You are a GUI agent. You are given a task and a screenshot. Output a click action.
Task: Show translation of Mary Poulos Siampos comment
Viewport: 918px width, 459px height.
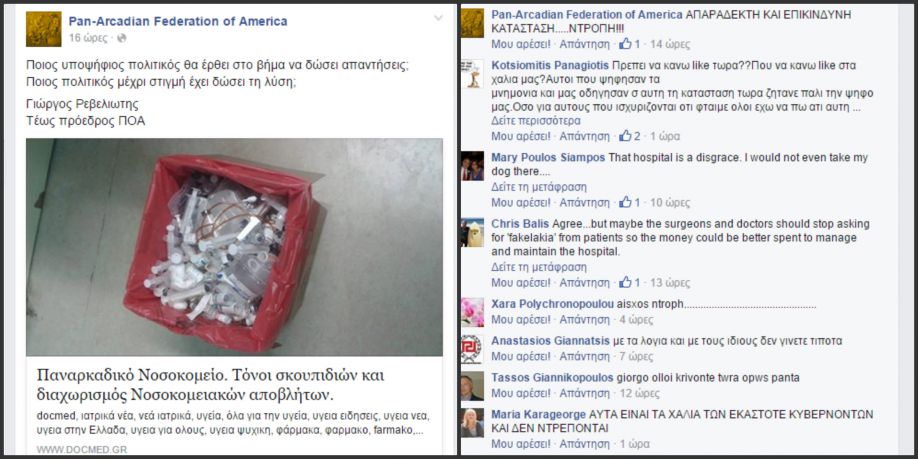(x=539, y=187)
